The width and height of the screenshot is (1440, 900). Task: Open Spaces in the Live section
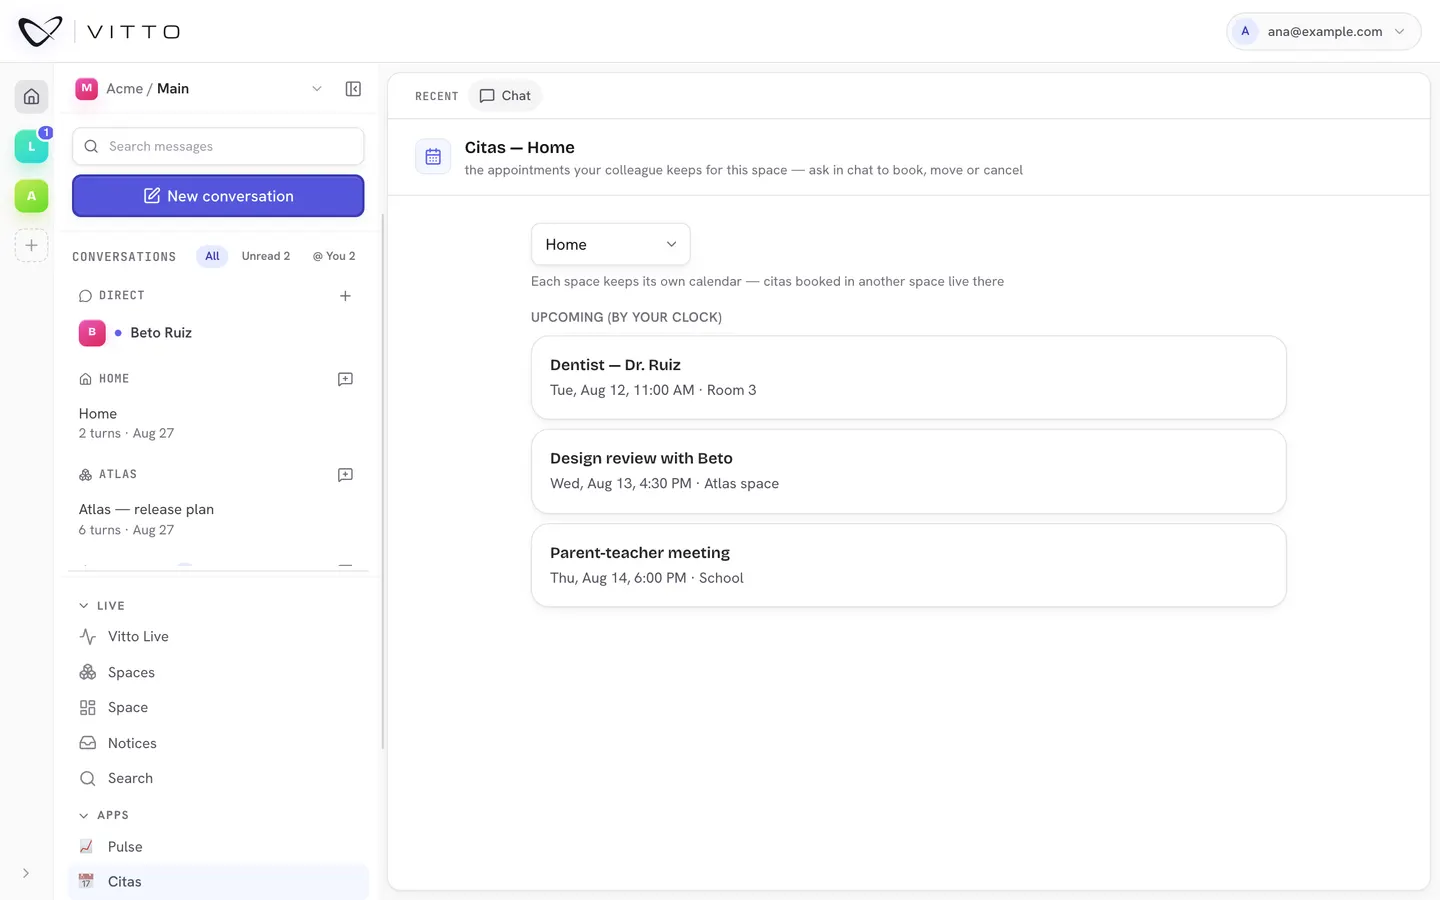(x=219, y=672)
